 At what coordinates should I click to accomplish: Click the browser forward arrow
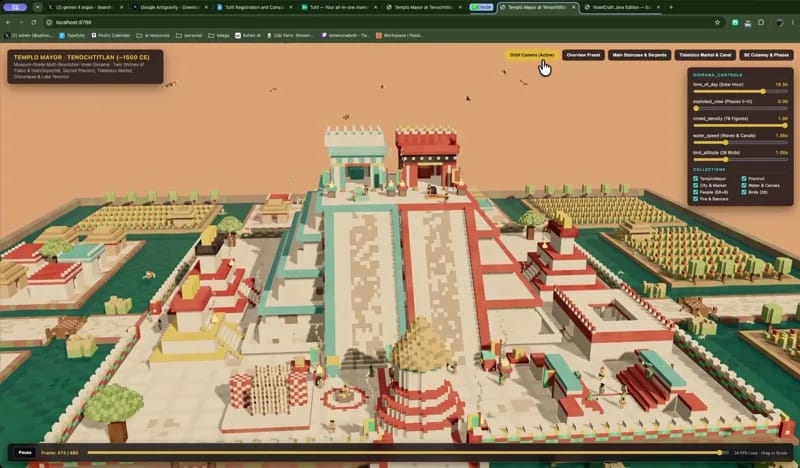point(21,22)
